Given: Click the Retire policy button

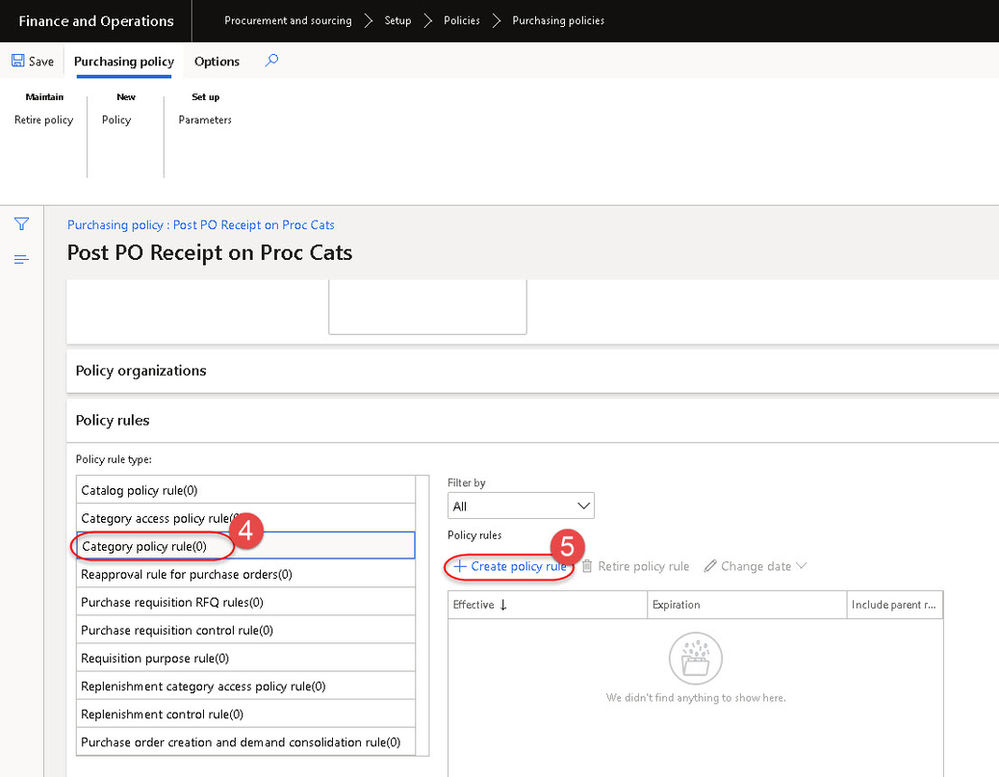Looking at the screenshot, I should coord(43,119).
